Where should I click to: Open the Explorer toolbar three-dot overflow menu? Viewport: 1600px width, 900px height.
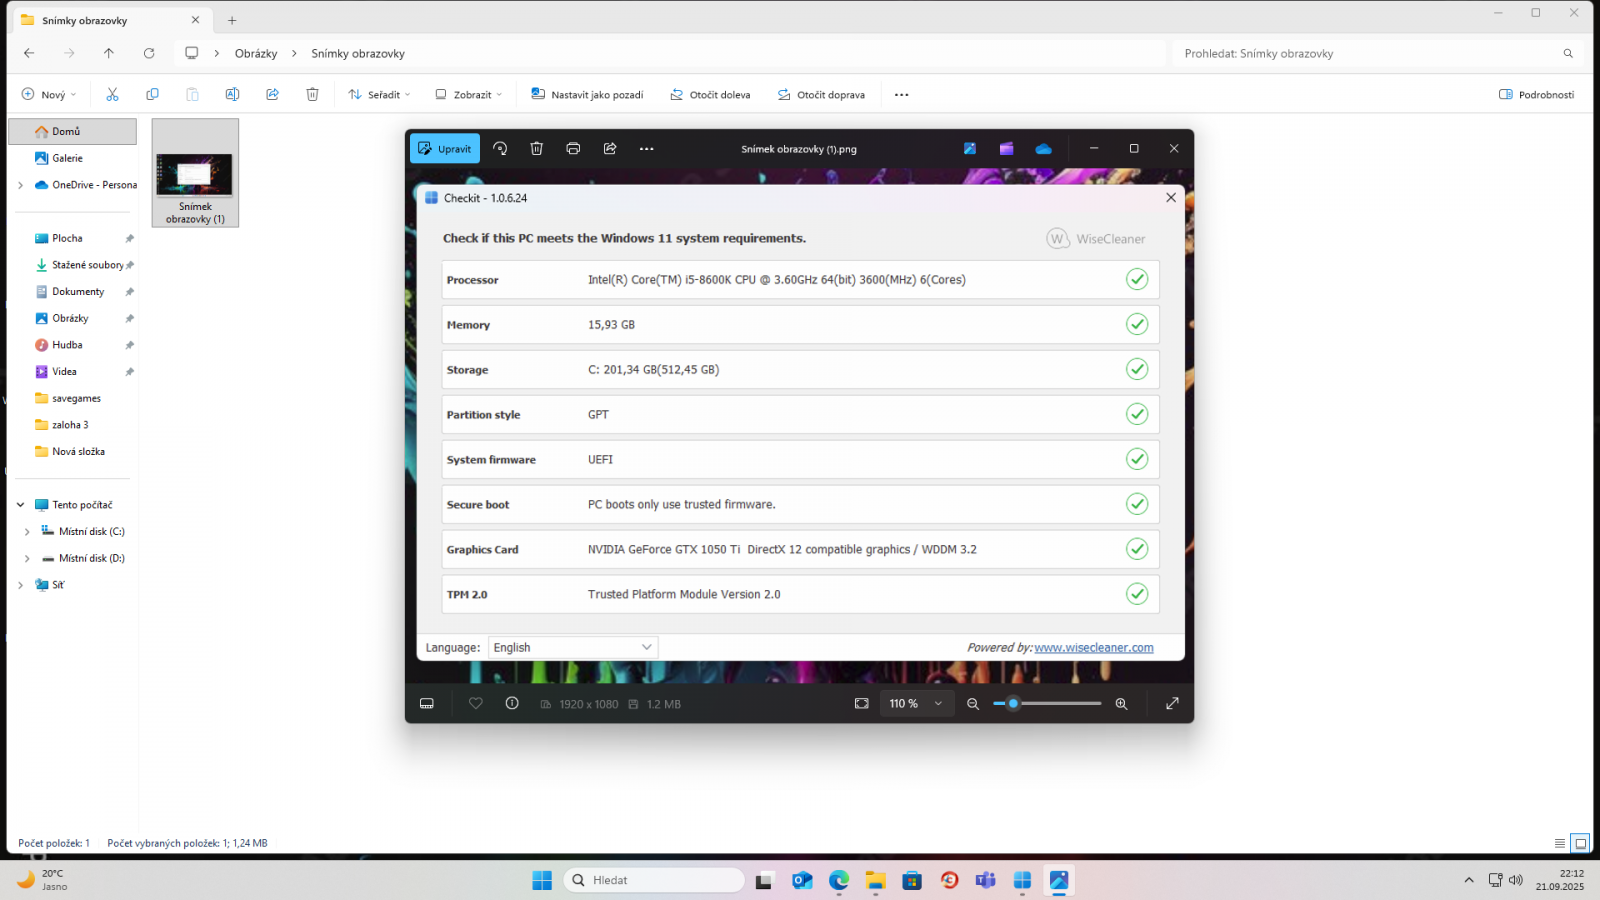pos(902,95)
